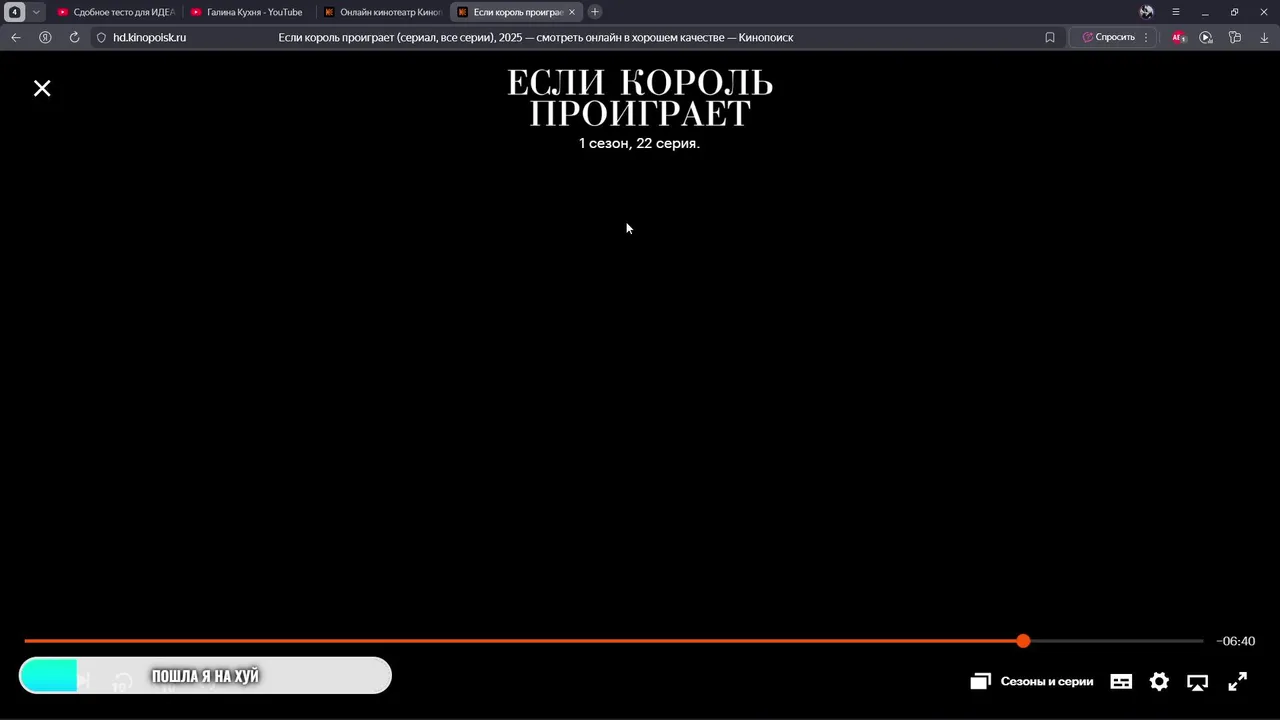Click the Если король проиграет series title
1280x720 pixels.
[640, 98]
